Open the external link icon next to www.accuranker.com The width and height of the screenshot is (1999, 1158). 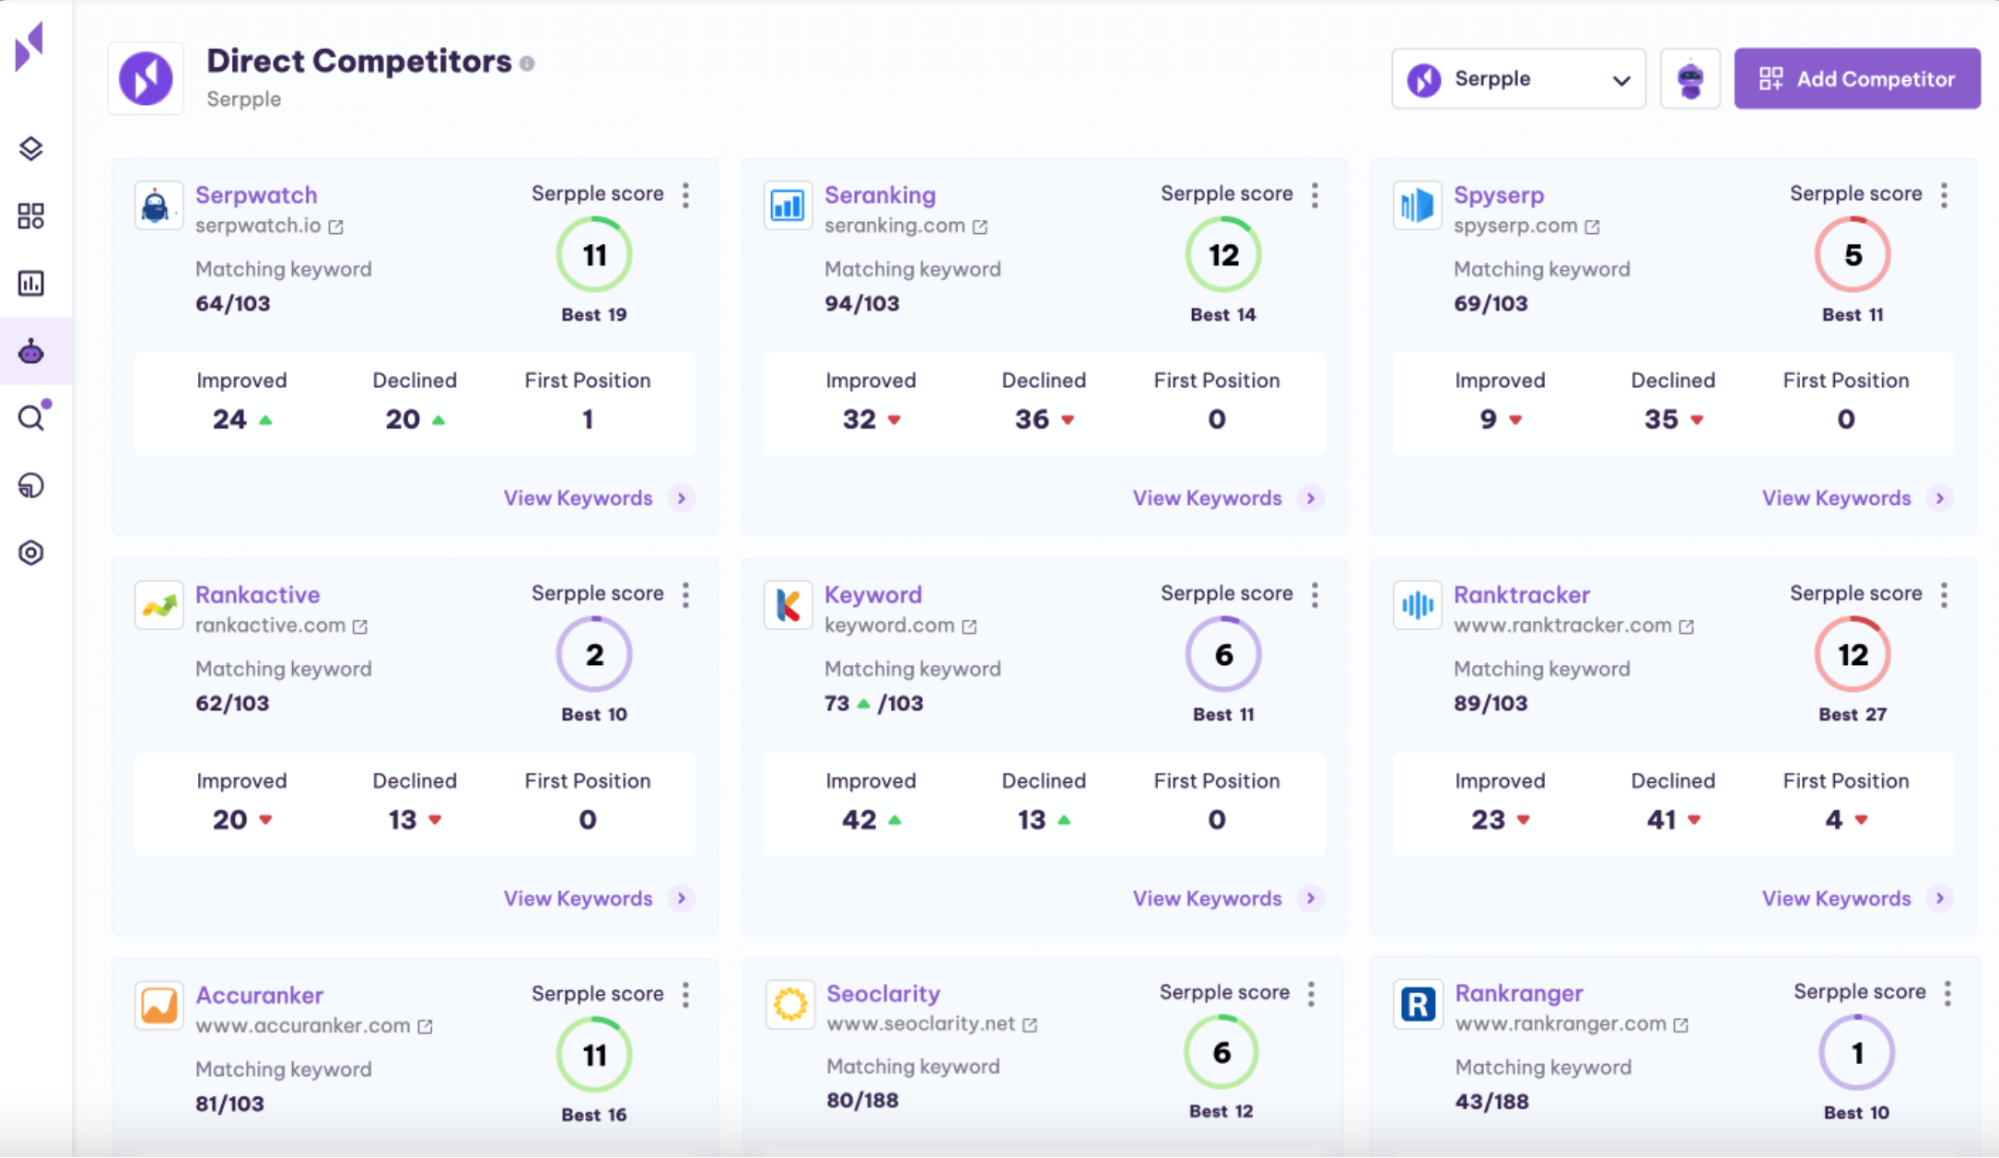click(x=425, y=1026)
